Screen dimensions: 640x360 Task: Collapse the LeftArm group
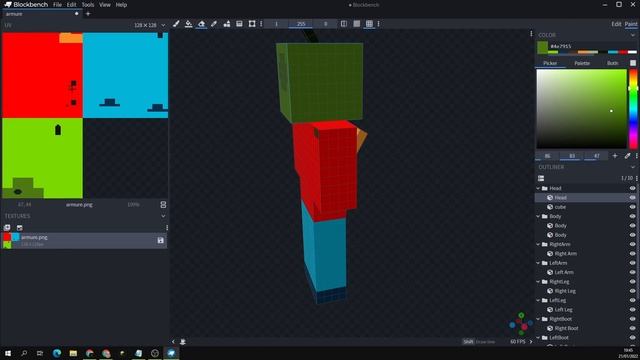point(538,263)
